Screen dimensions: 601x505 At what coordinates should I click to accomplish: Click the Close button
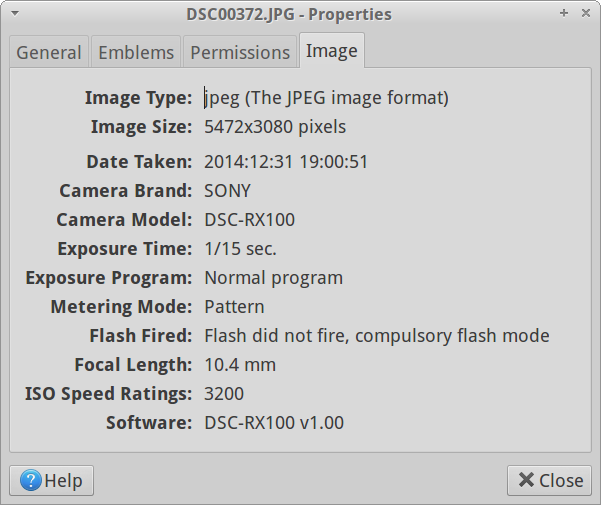point(549,480)
